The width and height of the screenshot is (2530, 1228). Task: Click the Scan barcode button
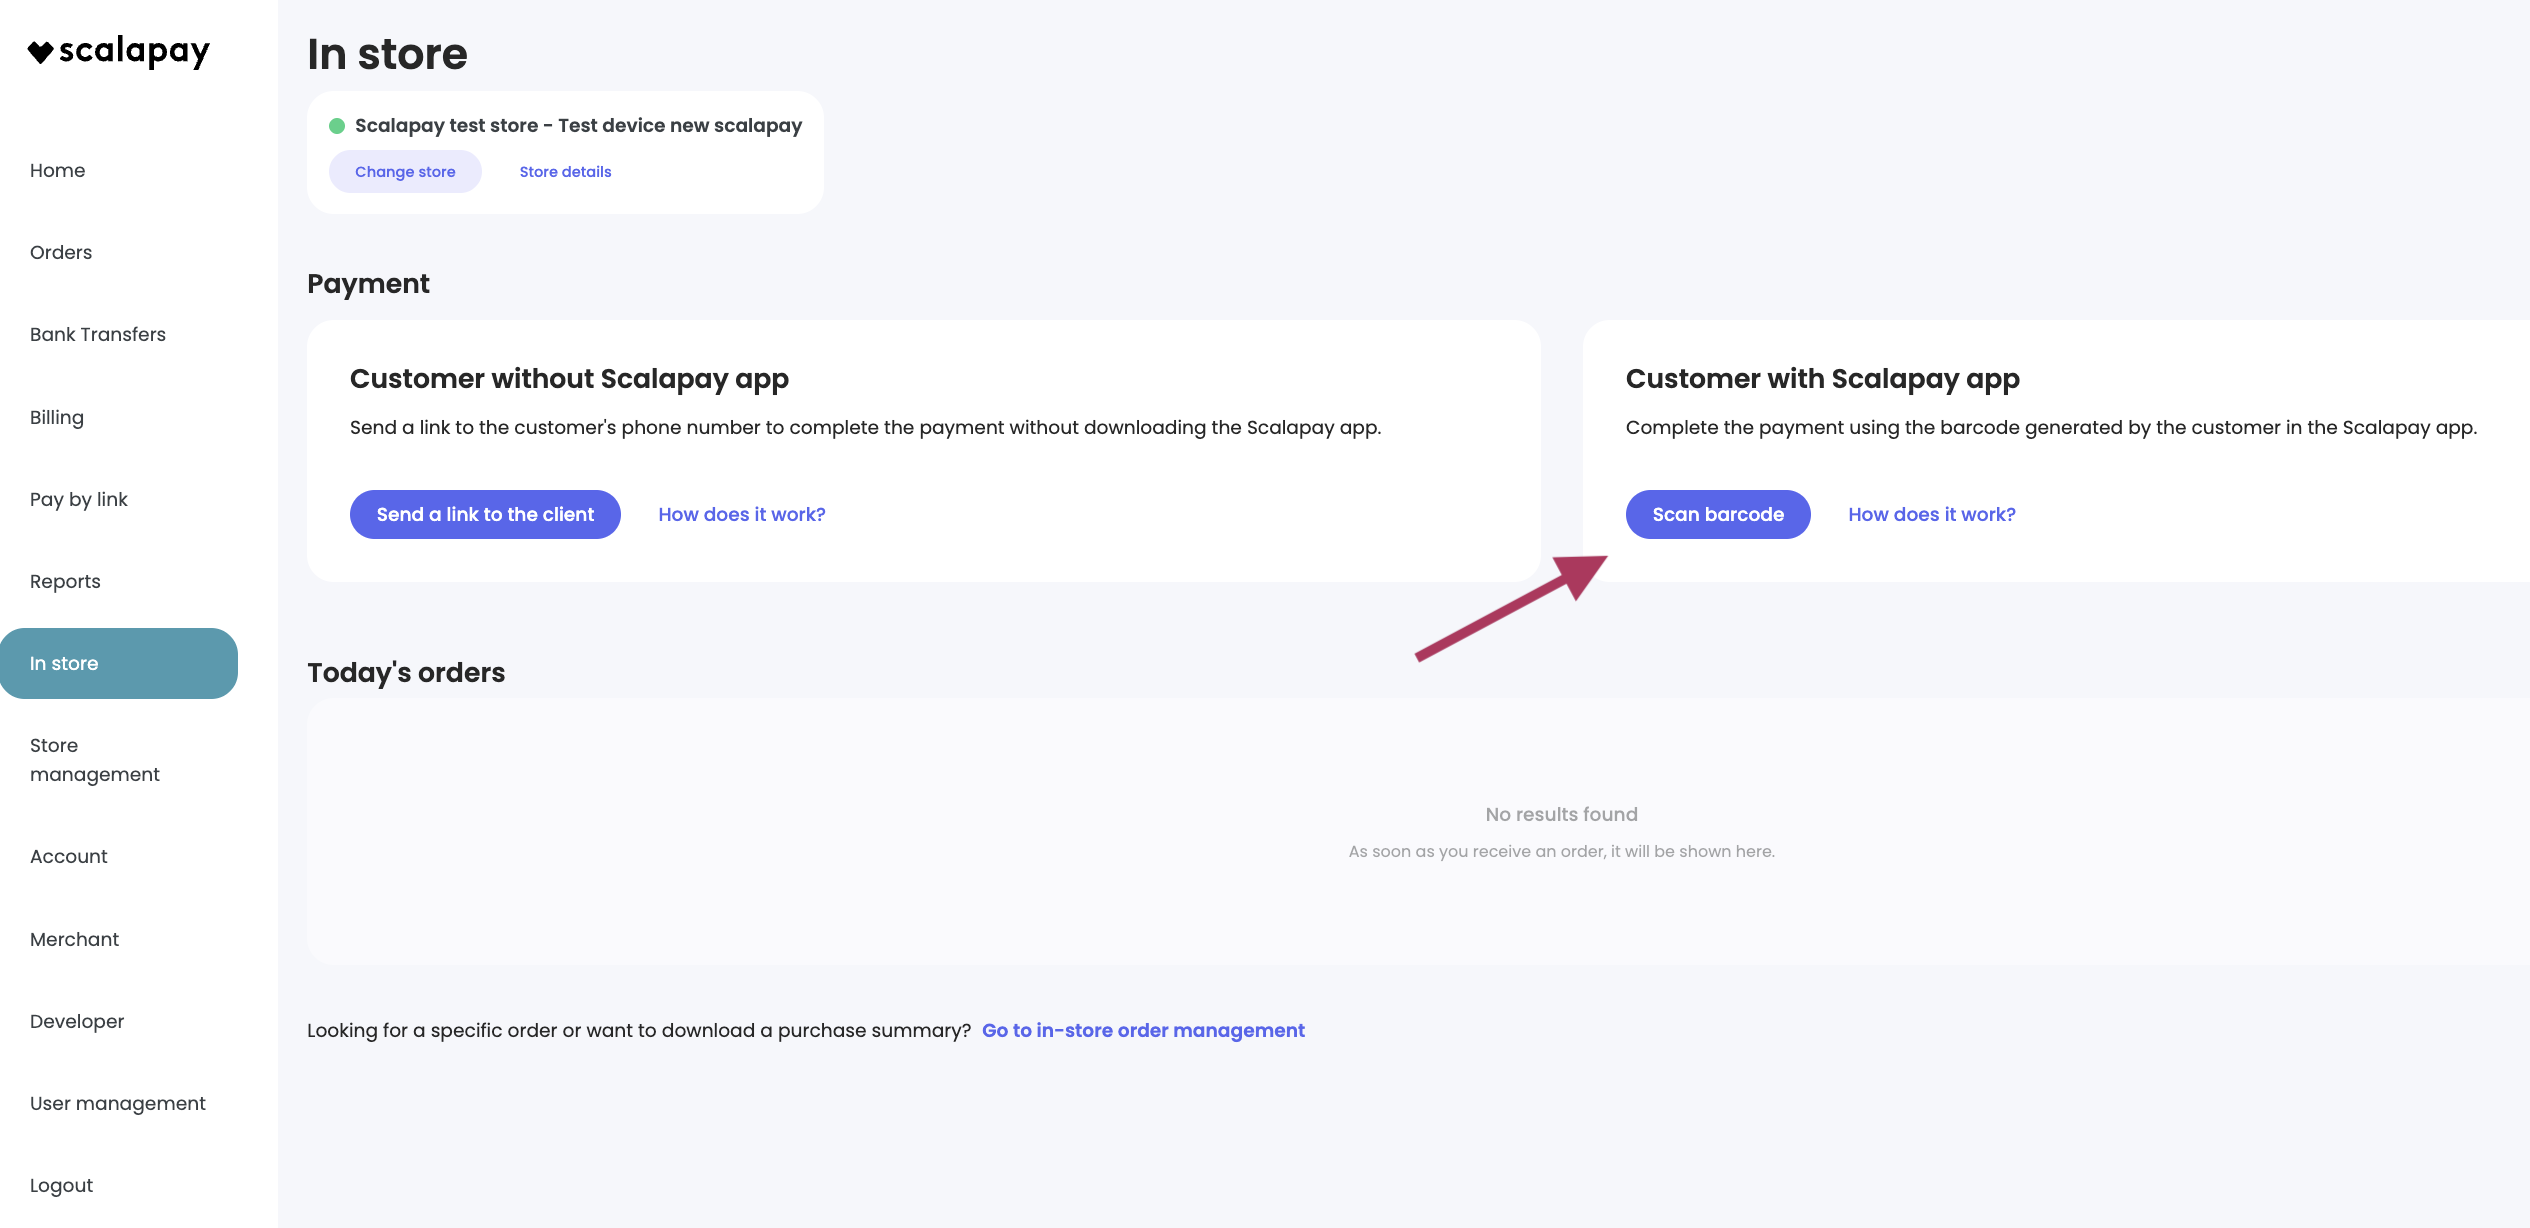pos(1718,515)
